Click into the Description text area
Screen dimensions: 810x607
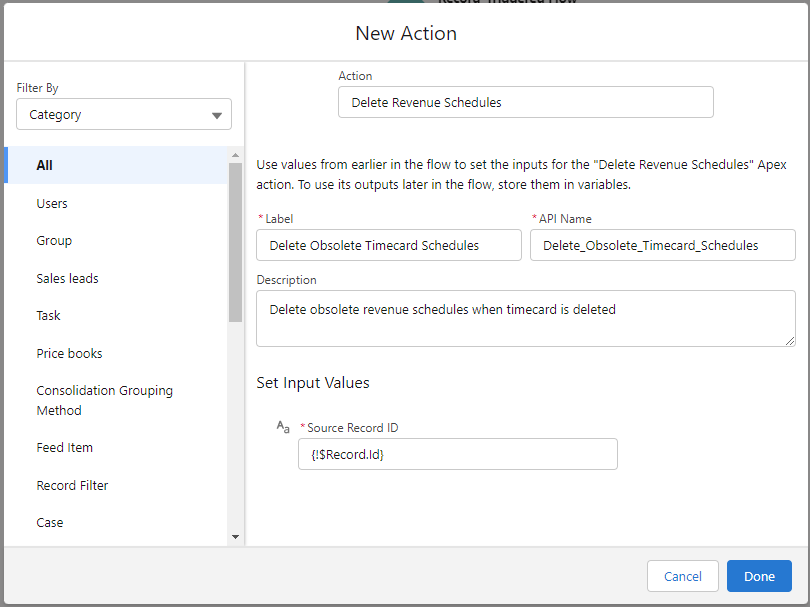pyautogui.click(x=525, y=318)
